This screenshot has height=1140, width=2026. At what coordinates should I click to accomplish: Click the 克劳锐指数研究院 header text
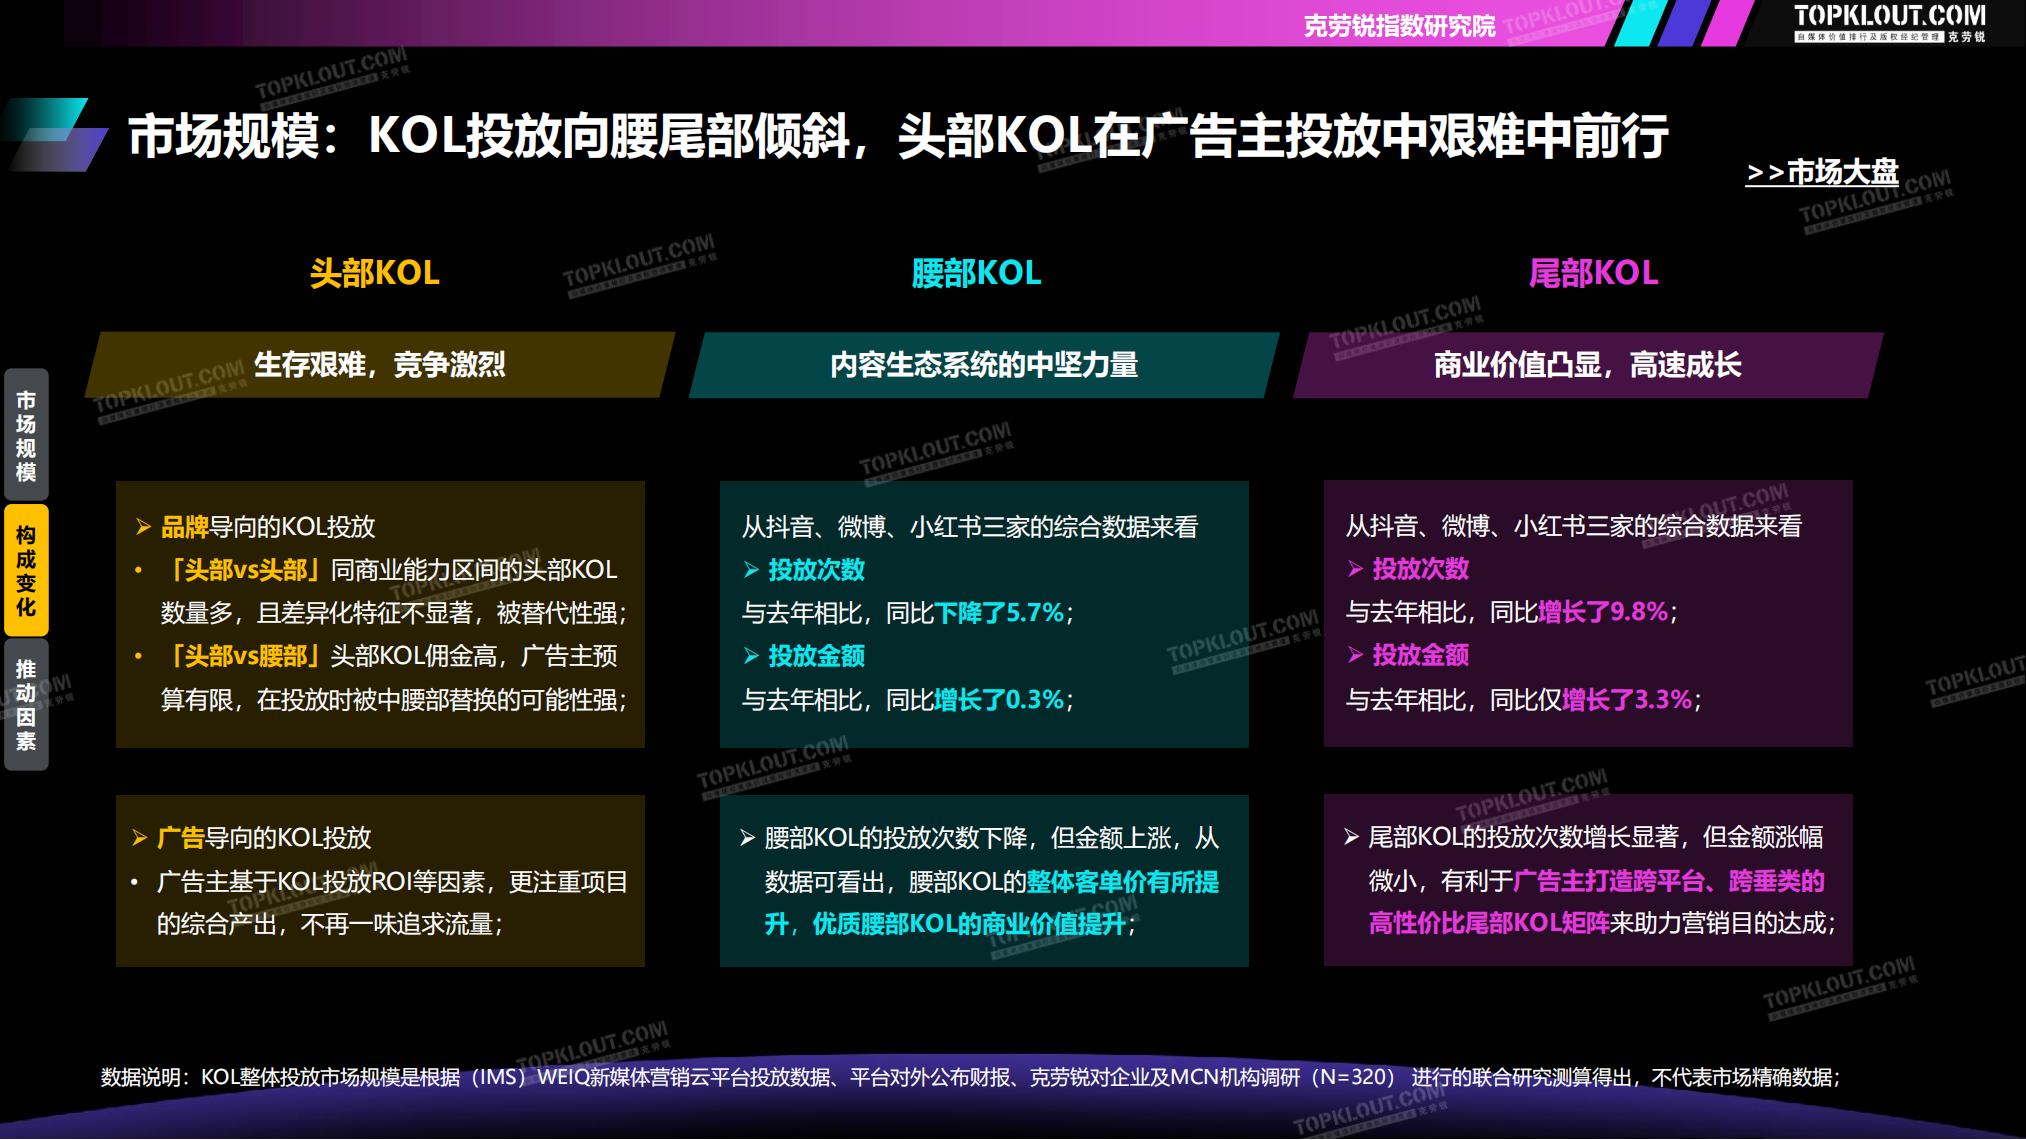tap(1399, 26)
